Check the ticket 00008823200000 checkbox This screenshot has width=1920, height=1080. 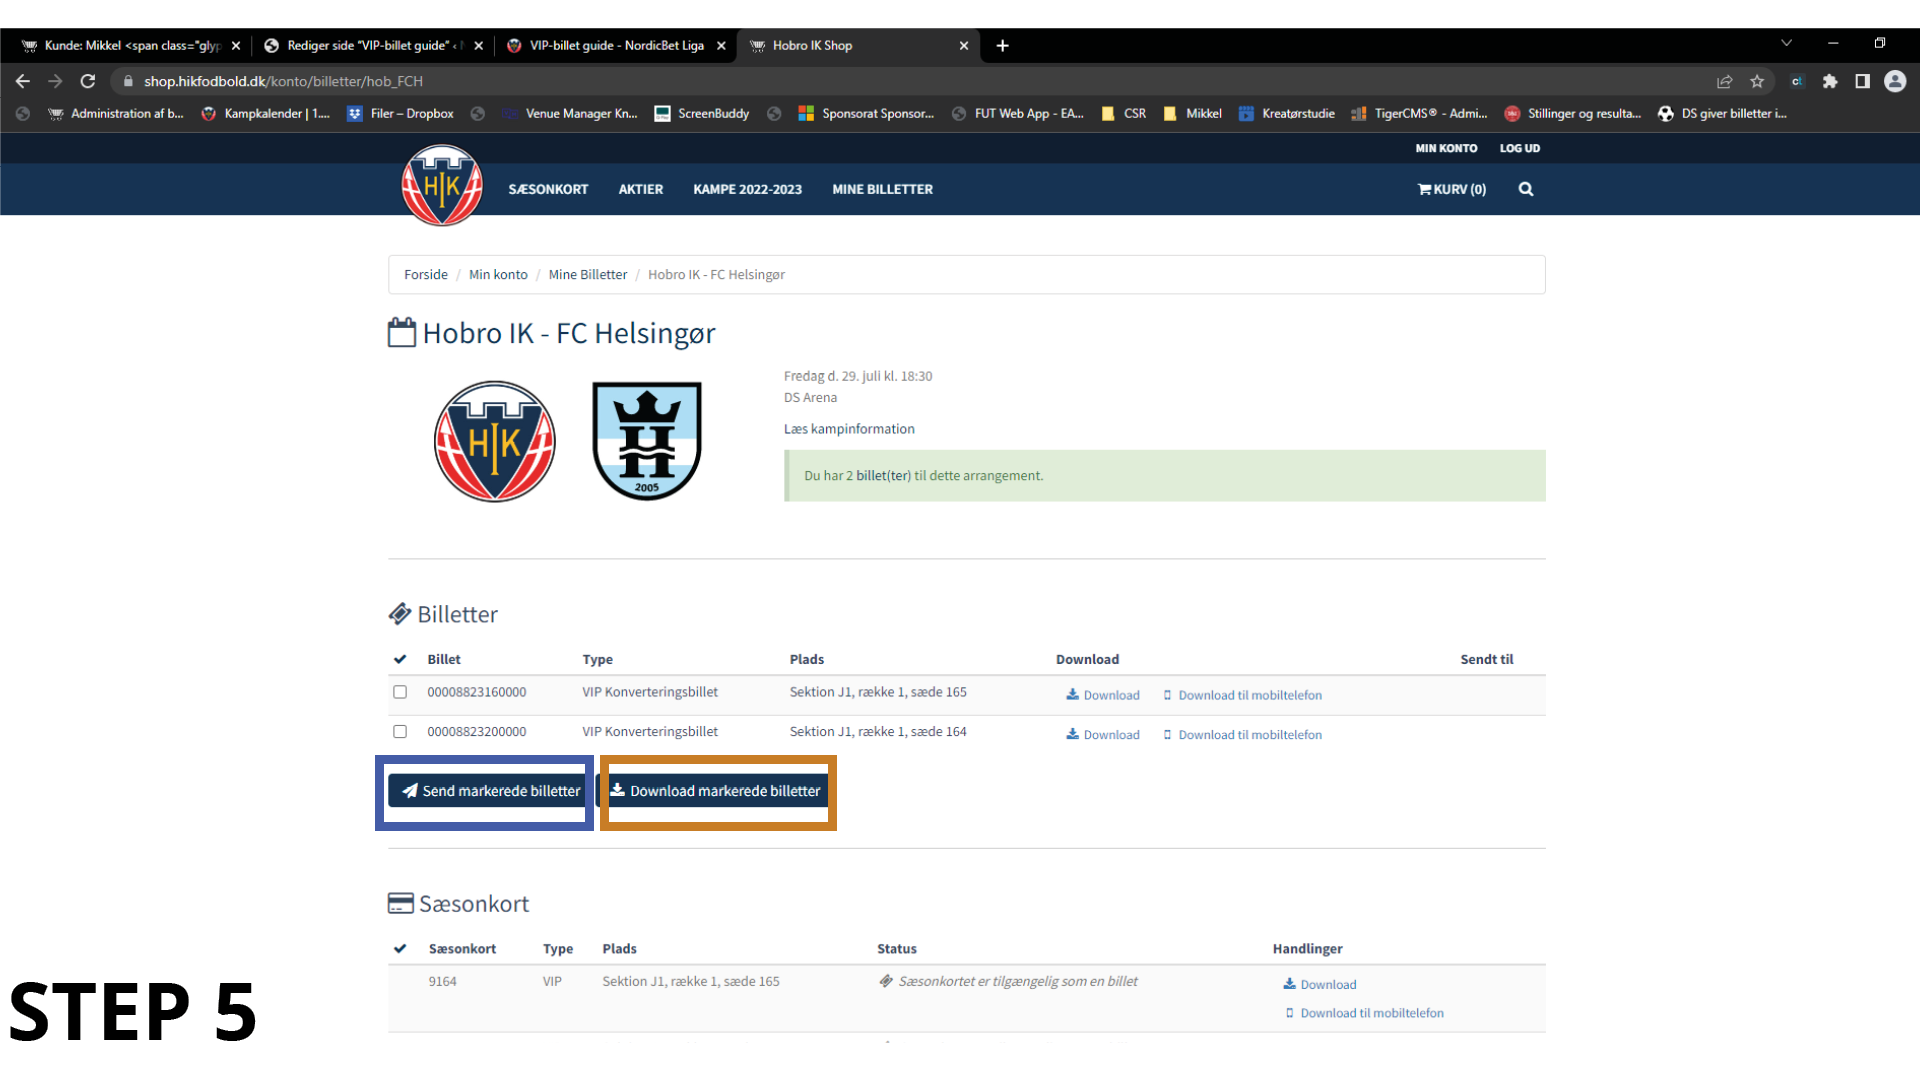point(400,732)
